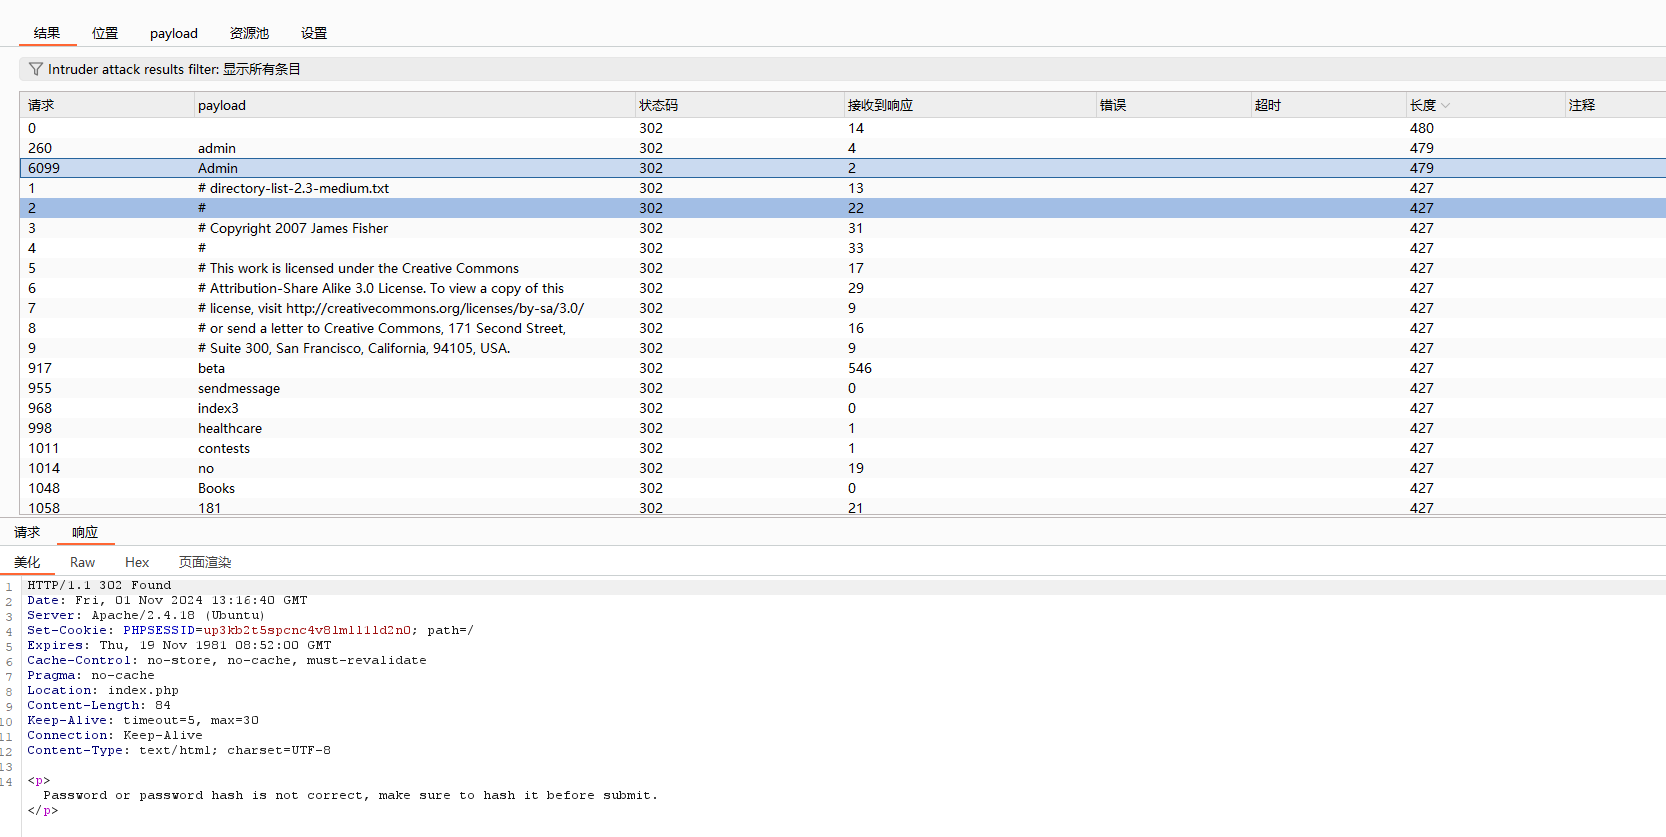Sort results by 状态码 column header
Image resolution: width=1666 pixels, height=837 pixels.
[x=659, y=105]
